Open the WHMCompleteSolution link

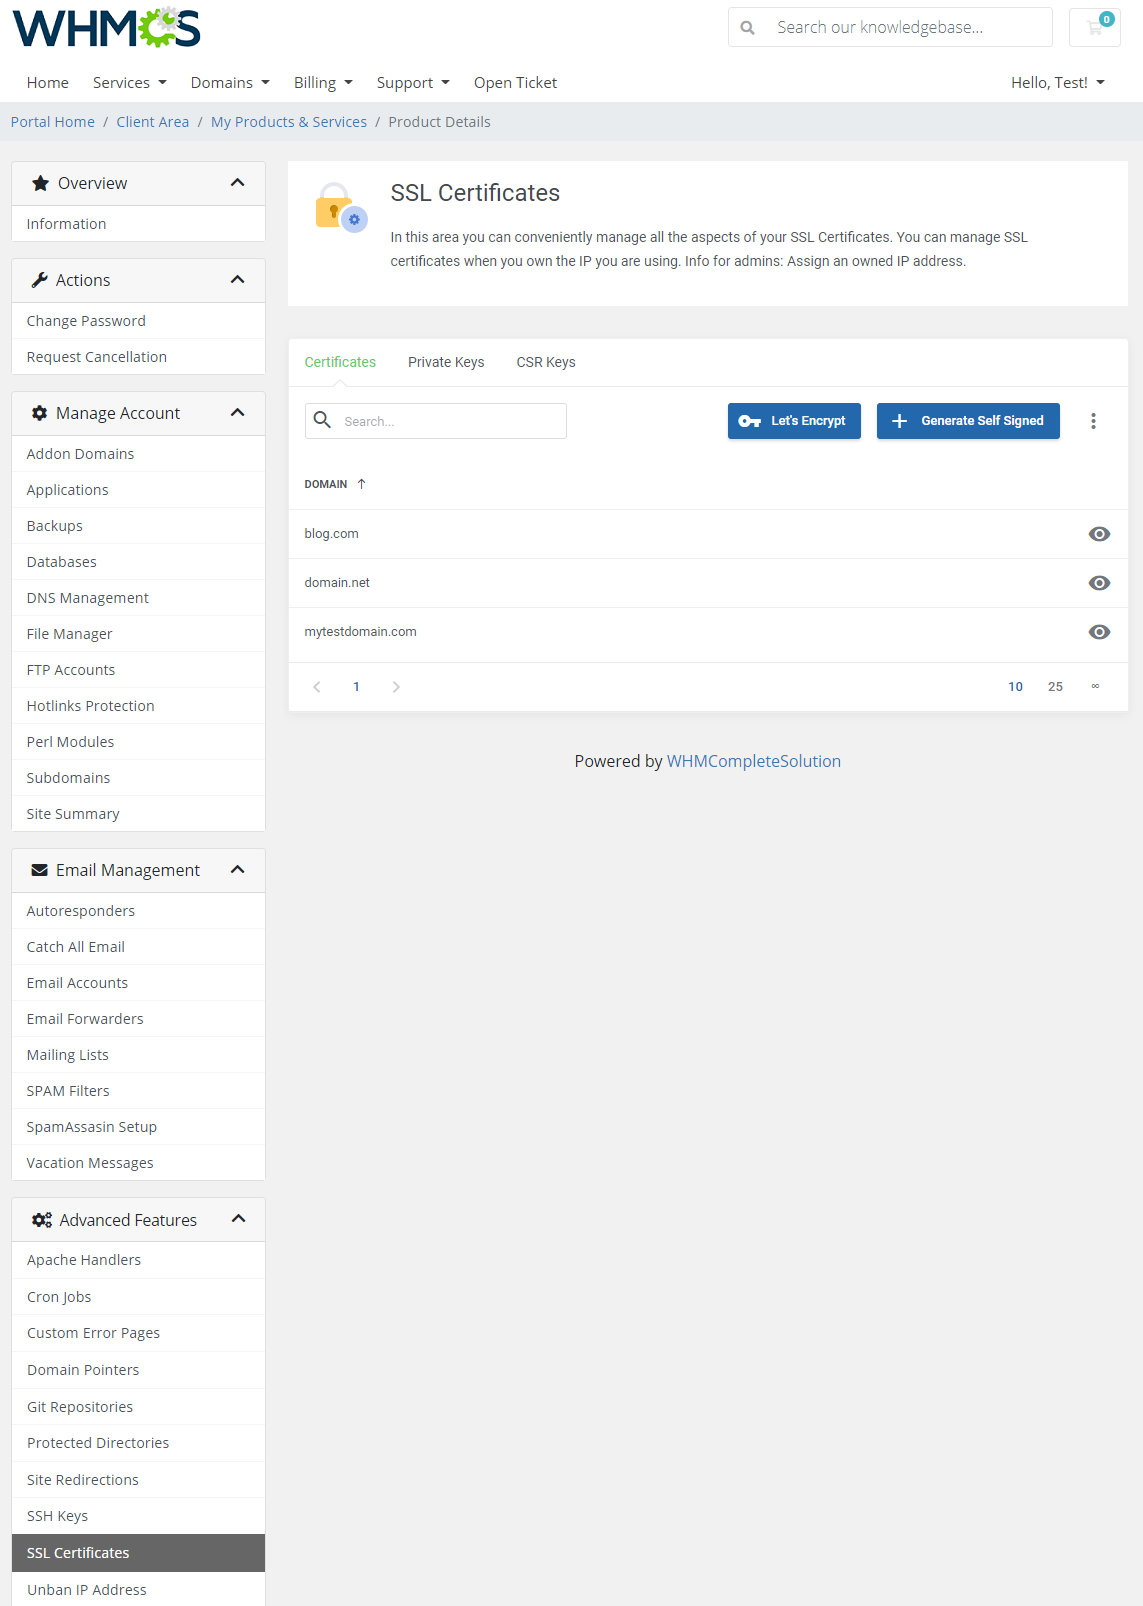coord(754,761)
